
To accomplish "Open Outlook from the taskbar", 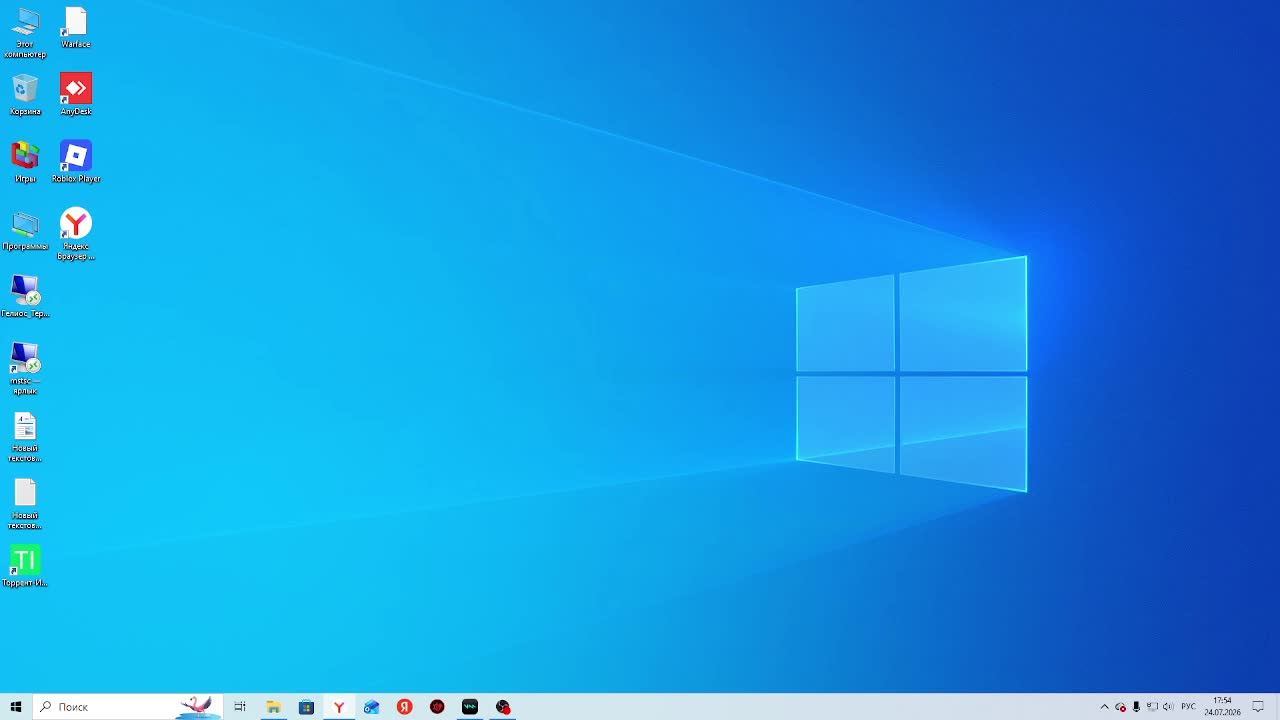I will pyautogui.click(x=372, y=707).
